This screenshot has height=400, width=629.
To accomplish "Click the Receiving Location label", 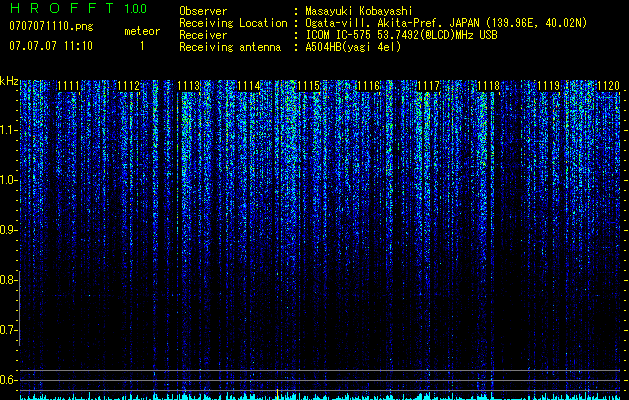I will [233, 23].
